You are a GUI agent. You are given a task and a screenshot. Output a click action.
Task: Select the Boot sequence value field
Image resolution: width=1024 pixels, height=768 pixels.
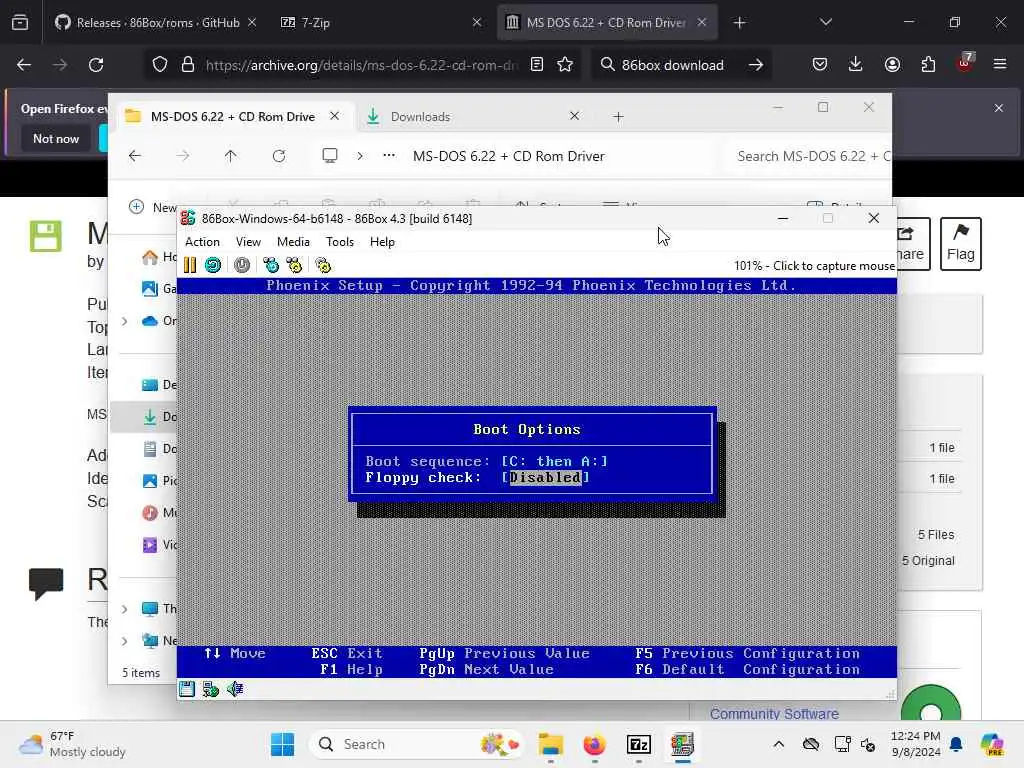click(554, 461)
